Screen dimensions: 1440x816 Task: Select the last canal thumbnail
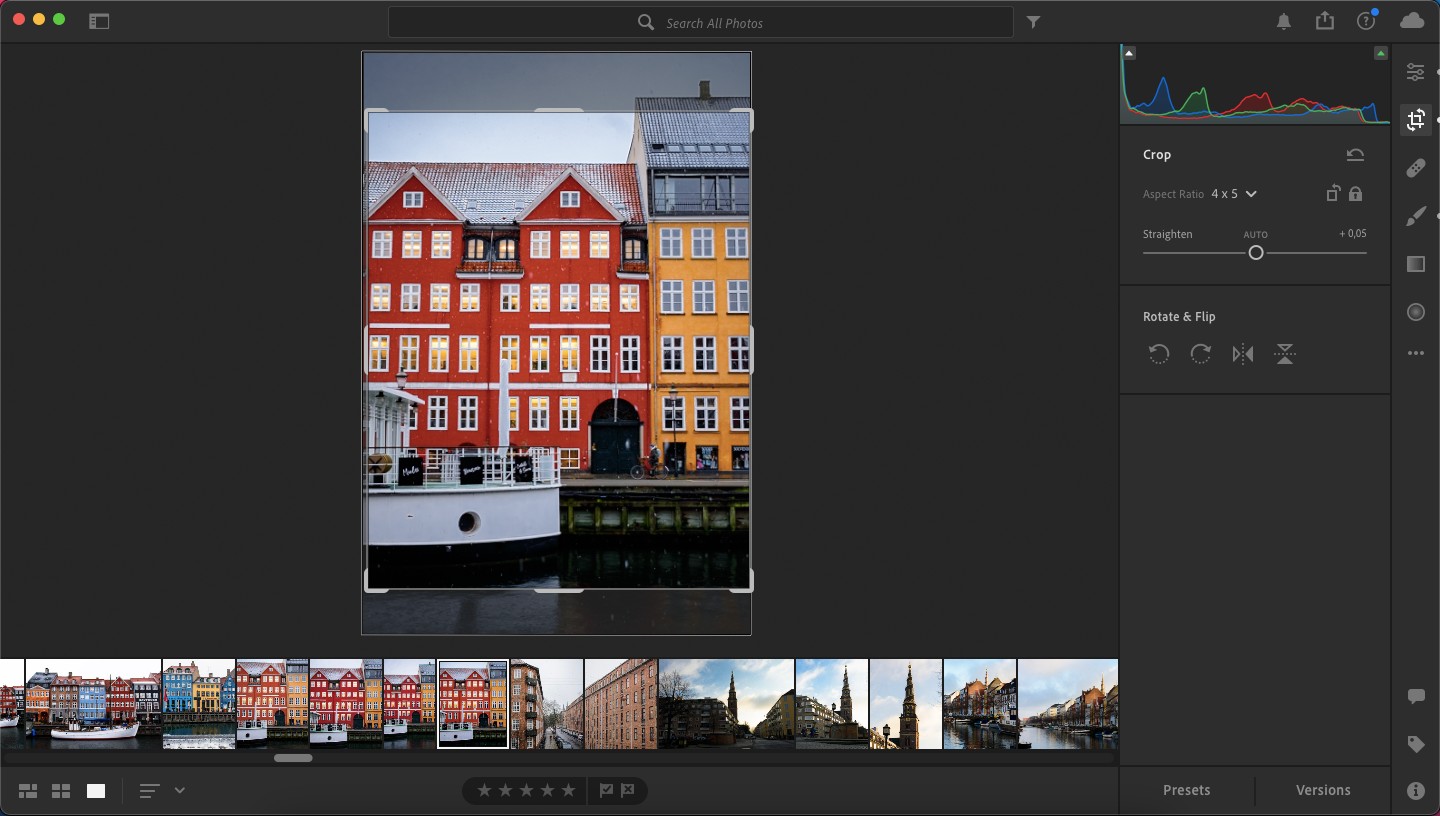point(1068,704)
